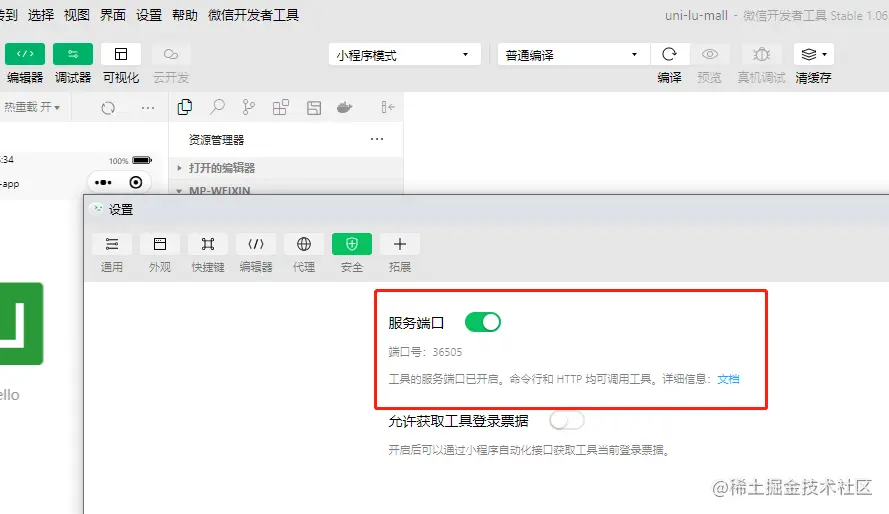Click the 端口号: 36505 text
889x514 pixels.
click(425, 352)
